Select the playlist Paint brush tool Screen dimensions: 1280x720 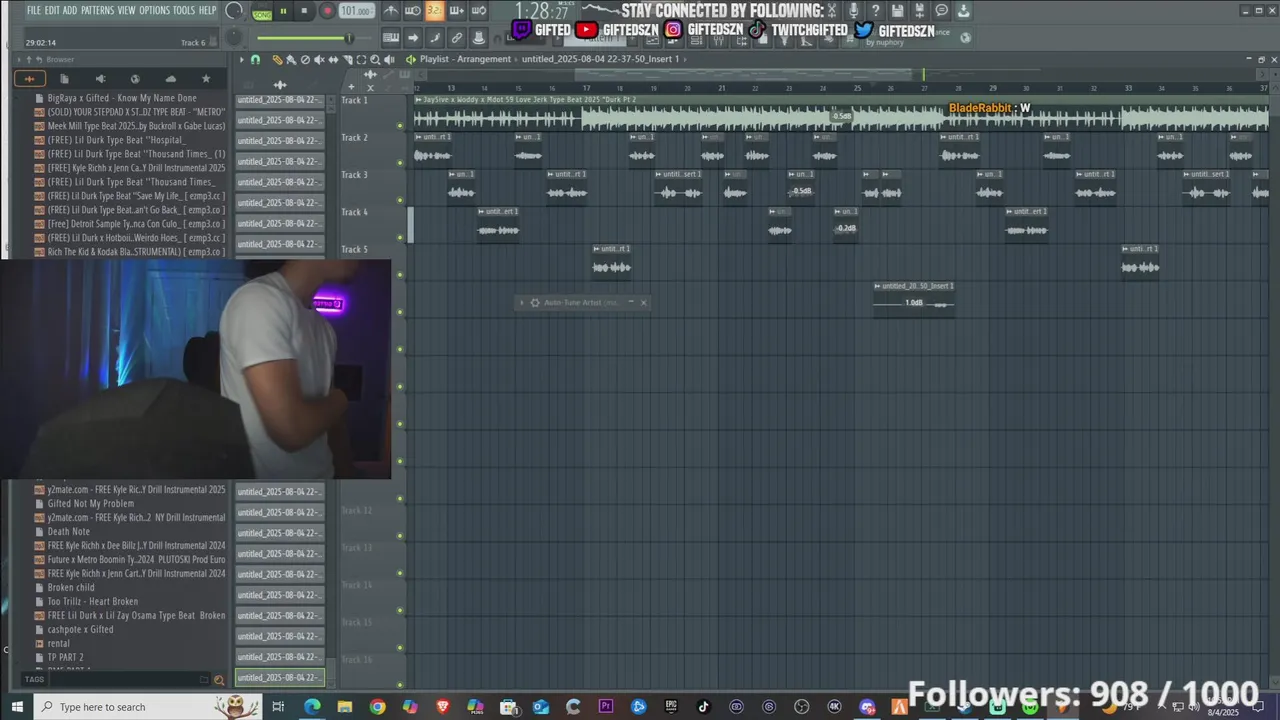291,59
